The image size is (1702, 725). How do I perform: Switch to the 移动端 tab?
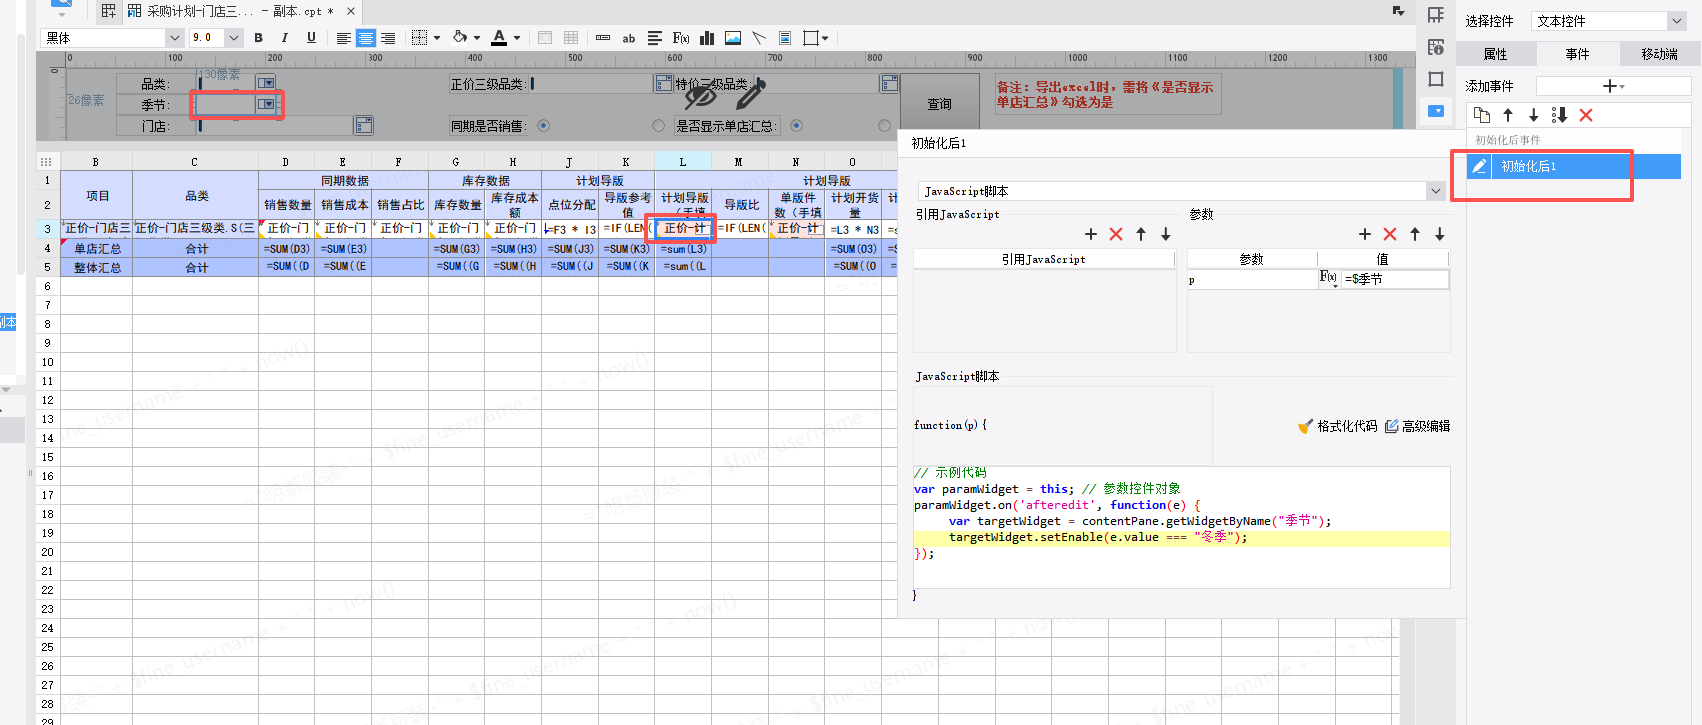[x=1659, y=54]
